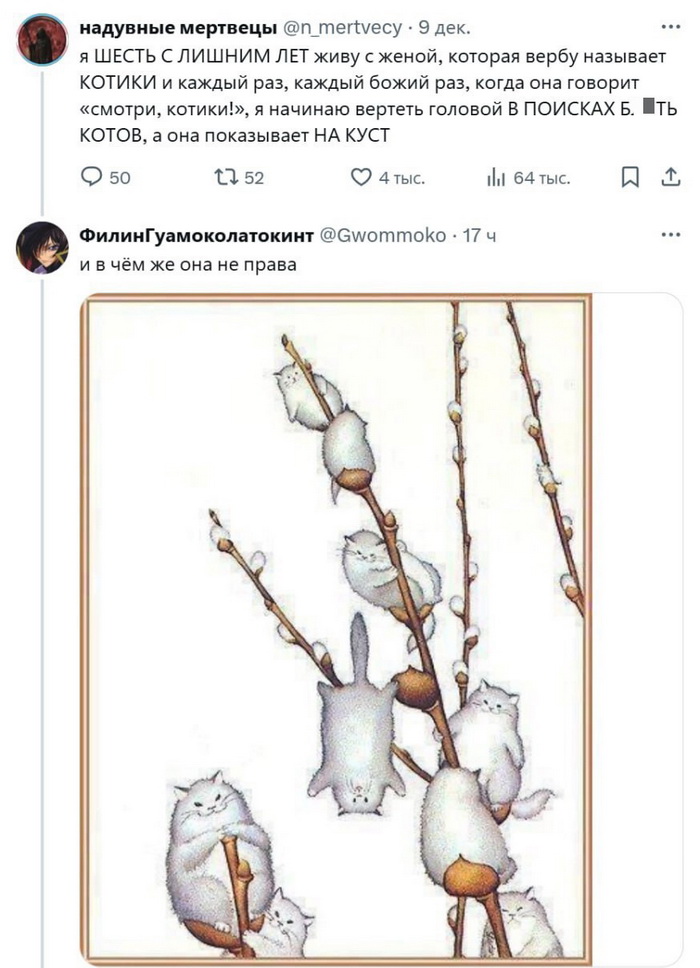700x968 pixels.
Task: Share the tweet via share icon
Action: (x=668, y=178)
